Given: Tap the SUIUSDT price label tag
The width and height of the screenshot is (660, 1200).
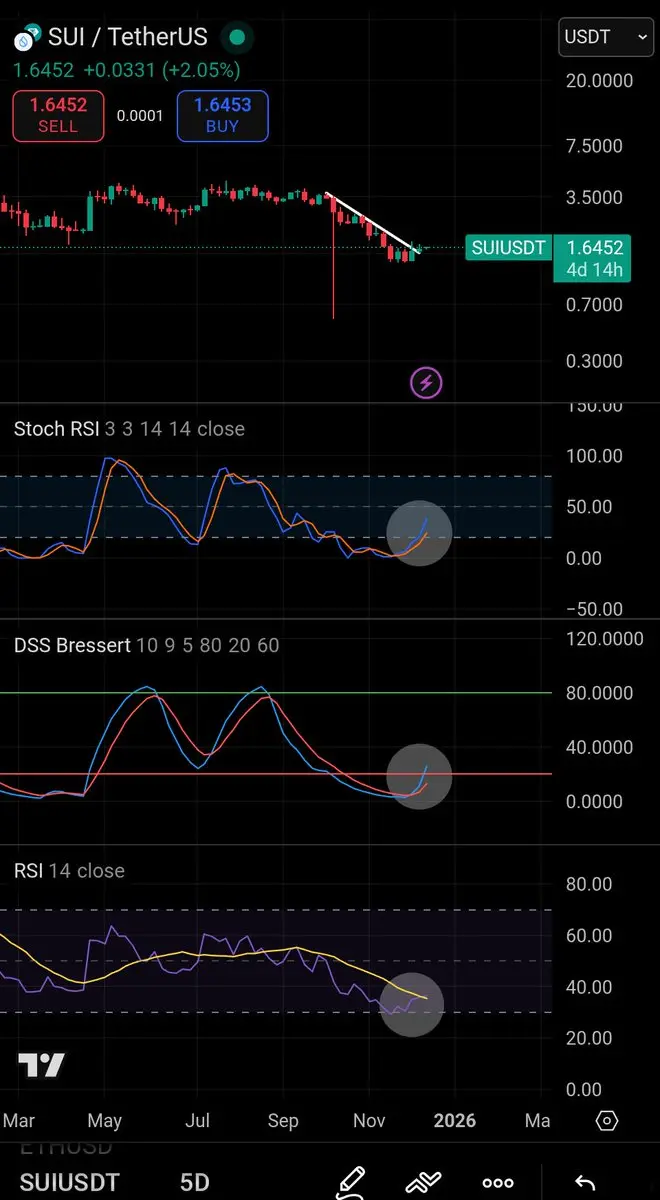Looking at the screenshot, I should (x=508, y=248).
